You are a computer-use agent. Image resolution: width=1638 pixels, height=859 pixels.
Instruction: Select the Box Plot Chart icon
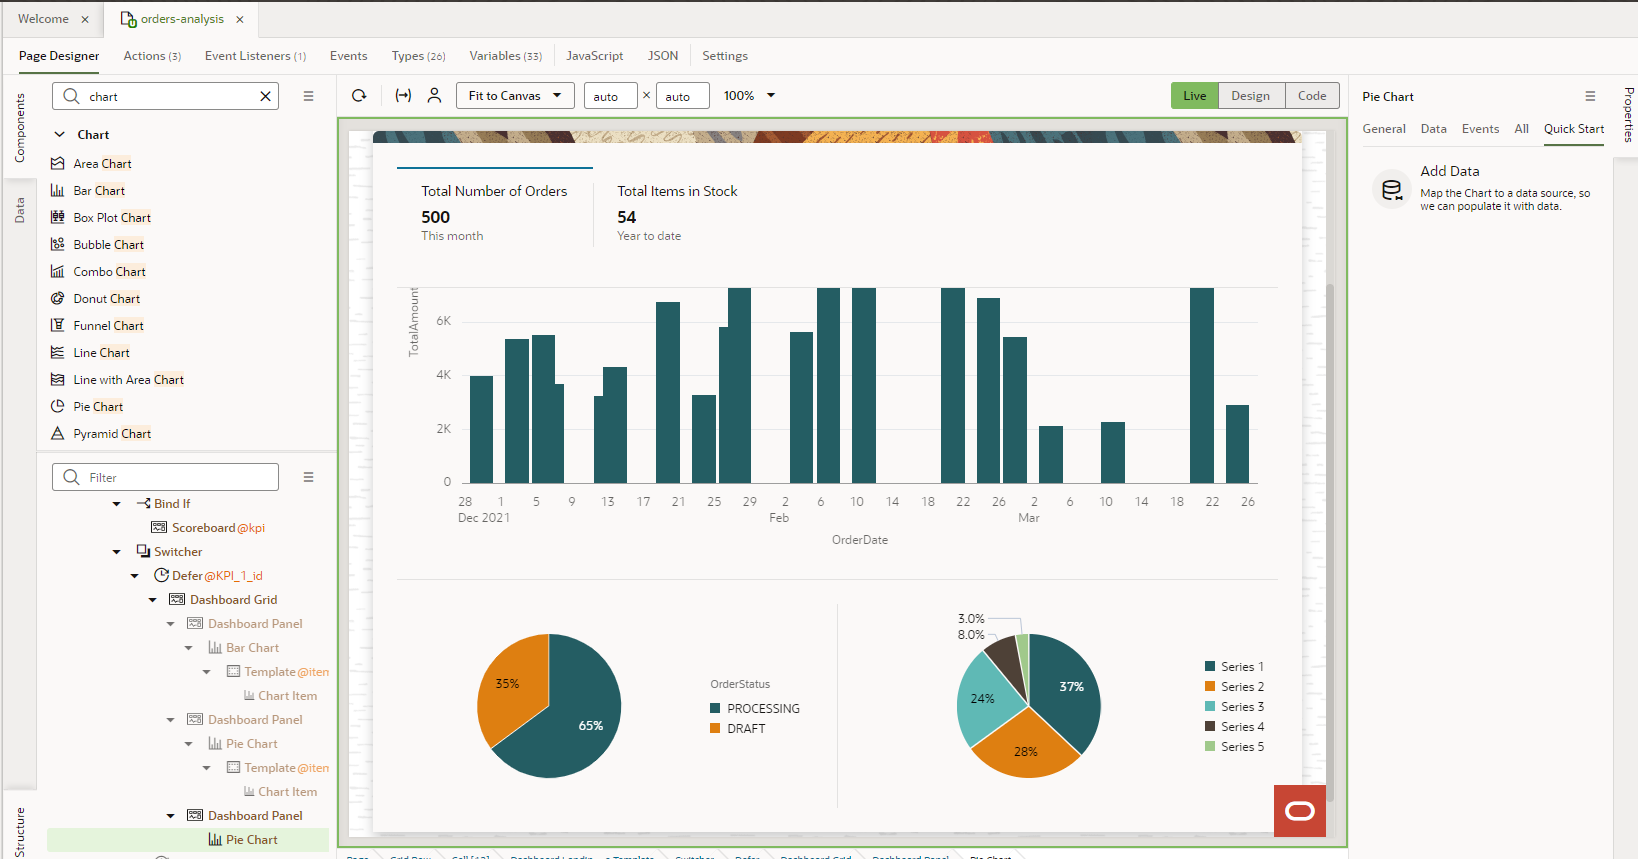click(x=58, y=217)
